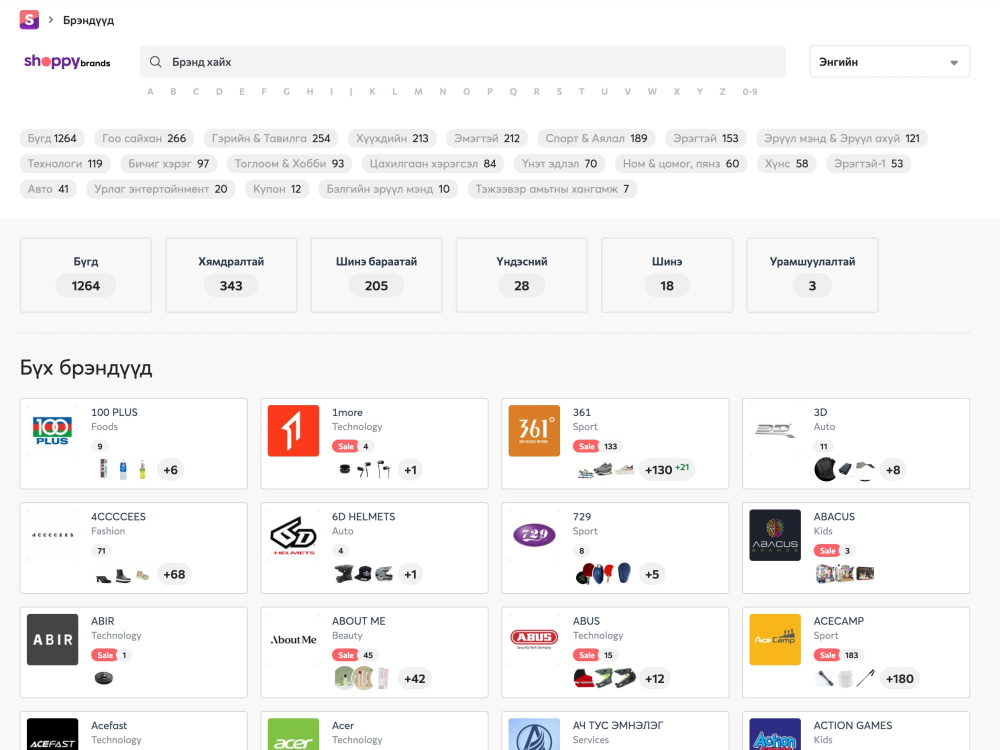Select the Цахилгаан хэрэгсэл 84 chip
Viewport: 1000px width, 750px height.
click(x=433, y=164)
